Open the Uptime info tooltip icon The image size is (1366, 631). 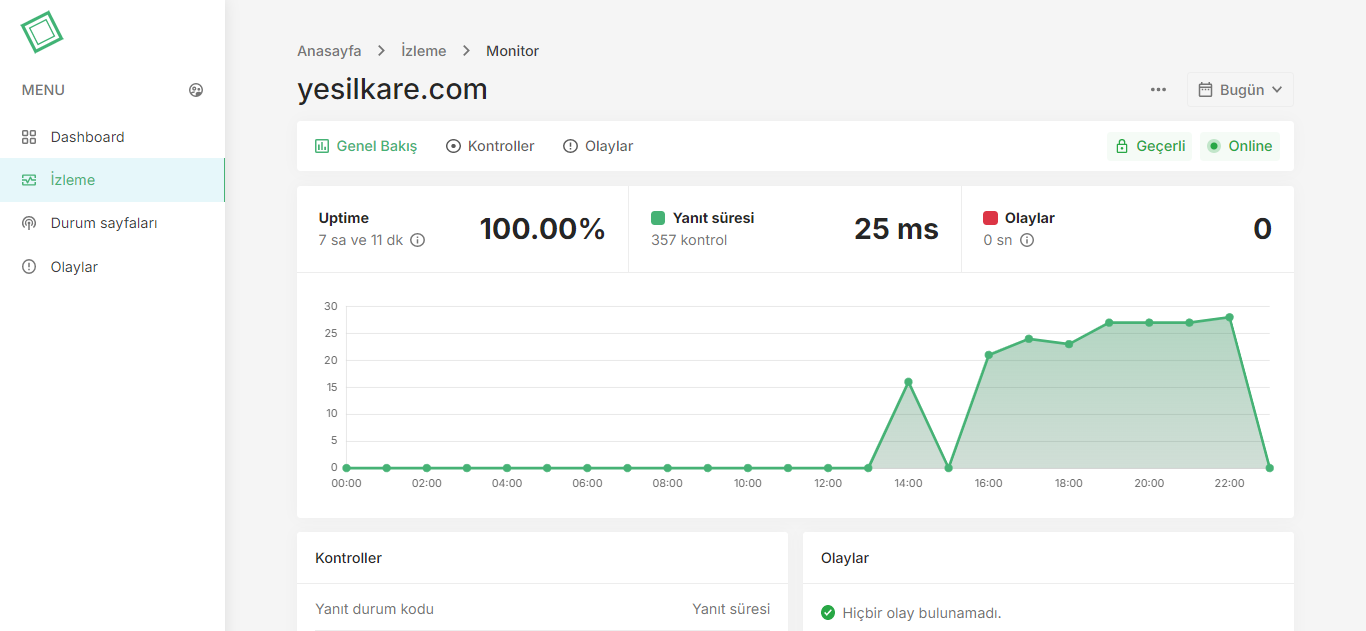click(x=416, y=240)
